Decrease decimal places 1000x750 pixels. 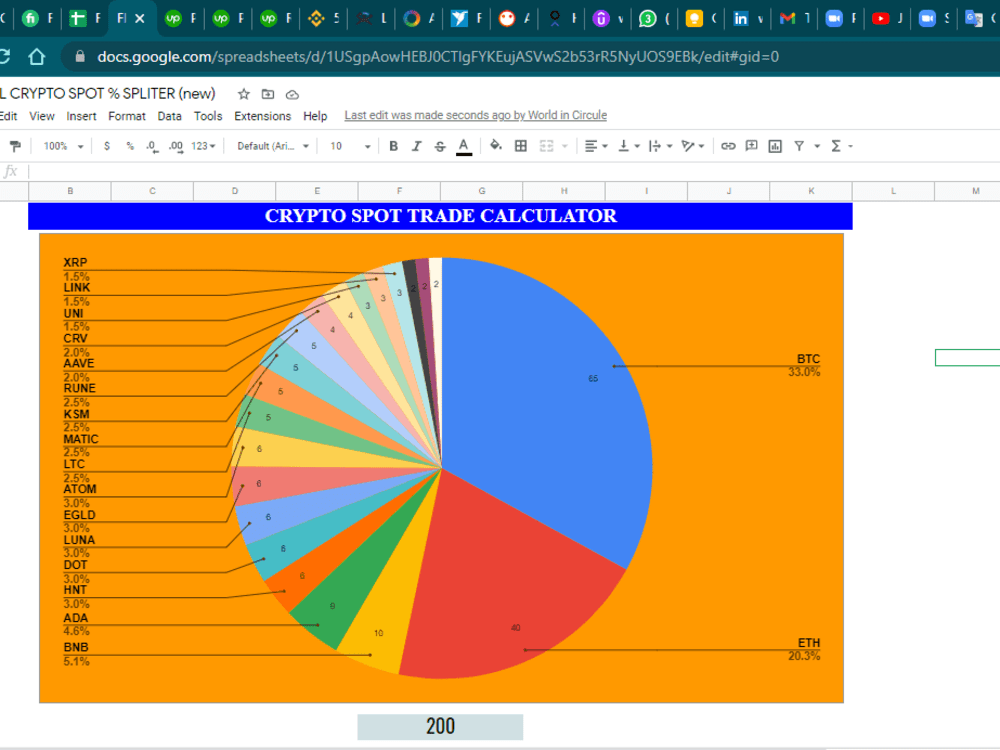[151, 145]
